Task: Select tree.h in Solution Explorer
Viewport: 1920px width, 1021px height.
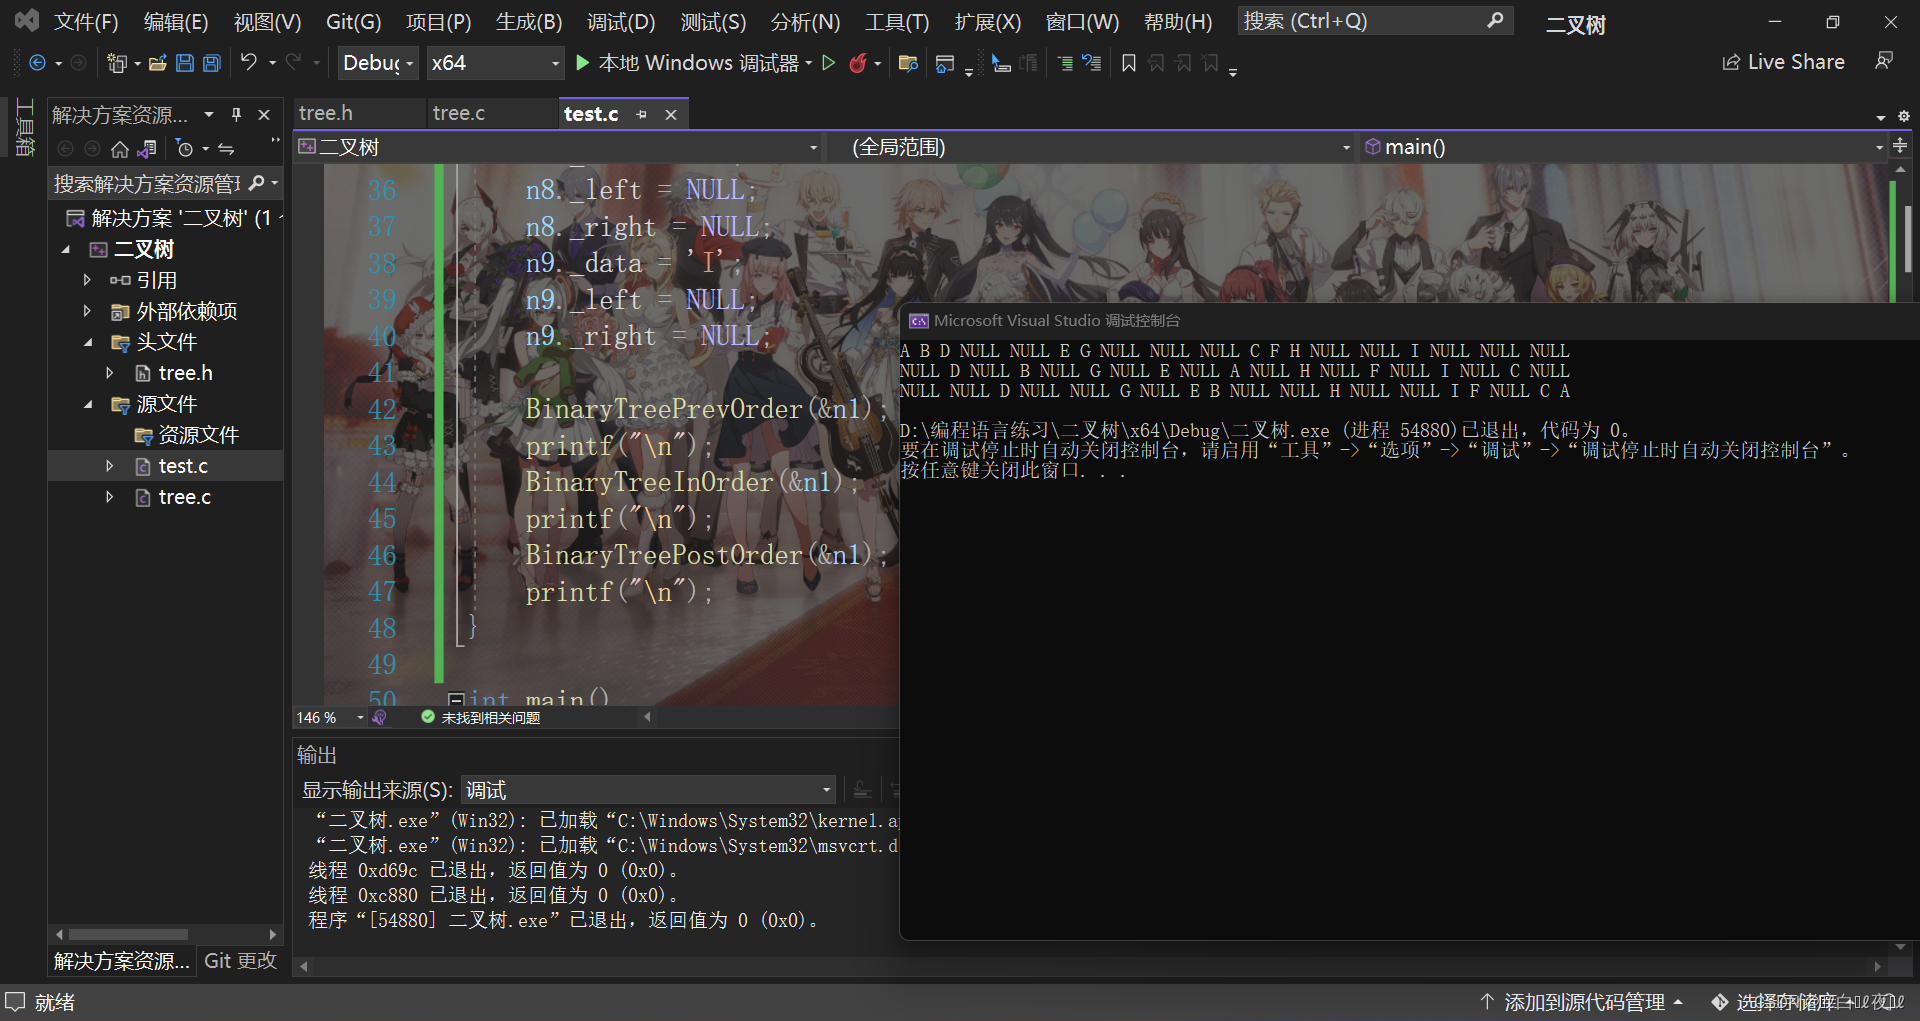Action: [185, 373]
